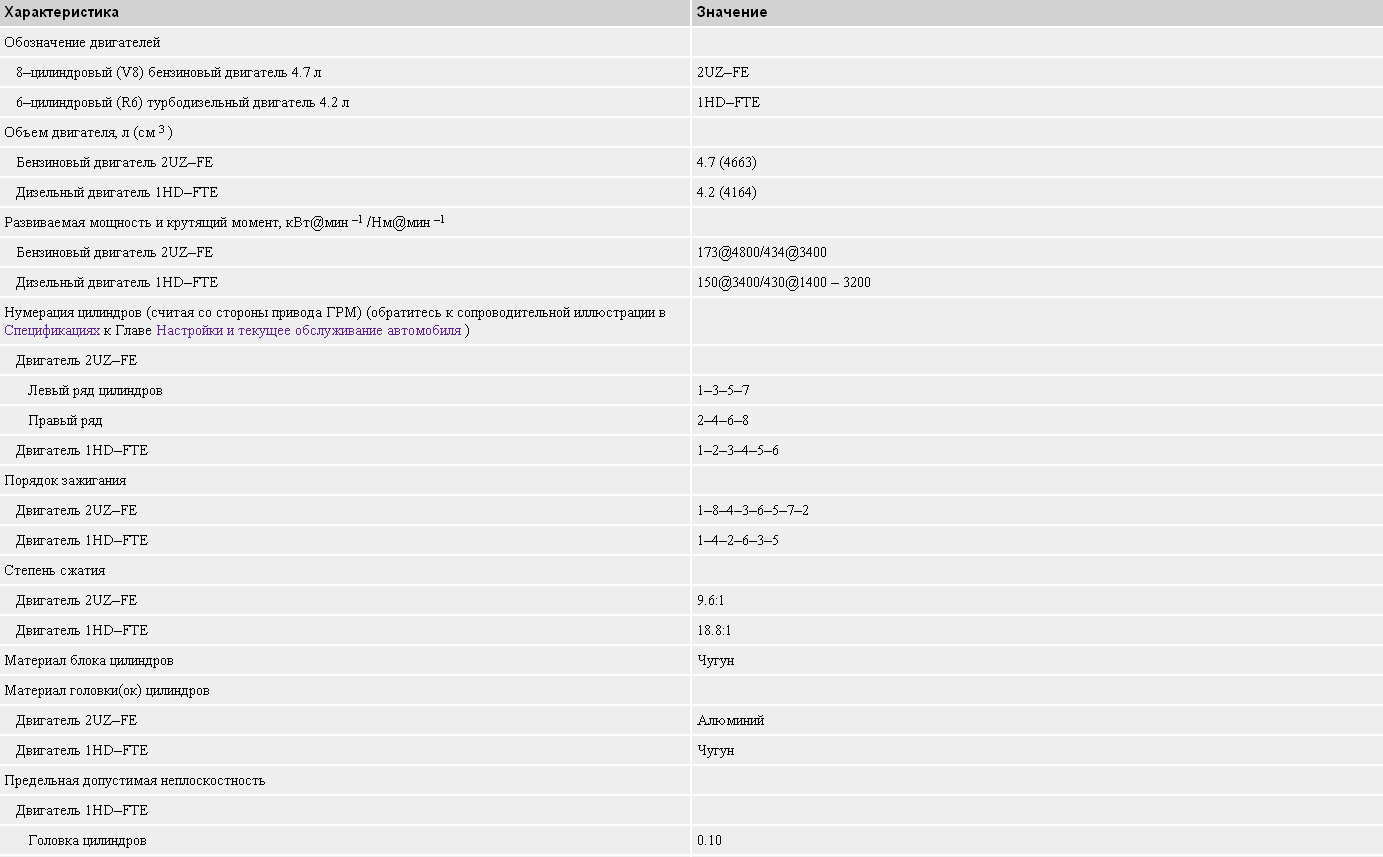
Task: Select the 4.2 (4164) displacement value
Action: 726,192
